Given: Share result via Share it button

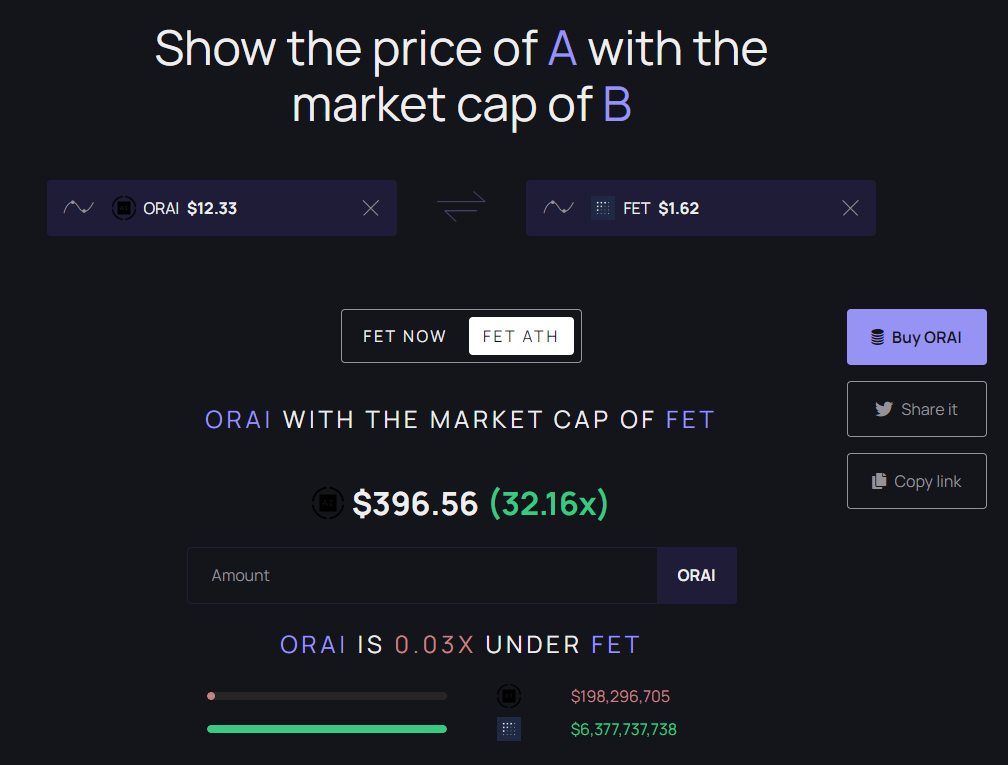Looking at the screenshot, I should point(917,409).
